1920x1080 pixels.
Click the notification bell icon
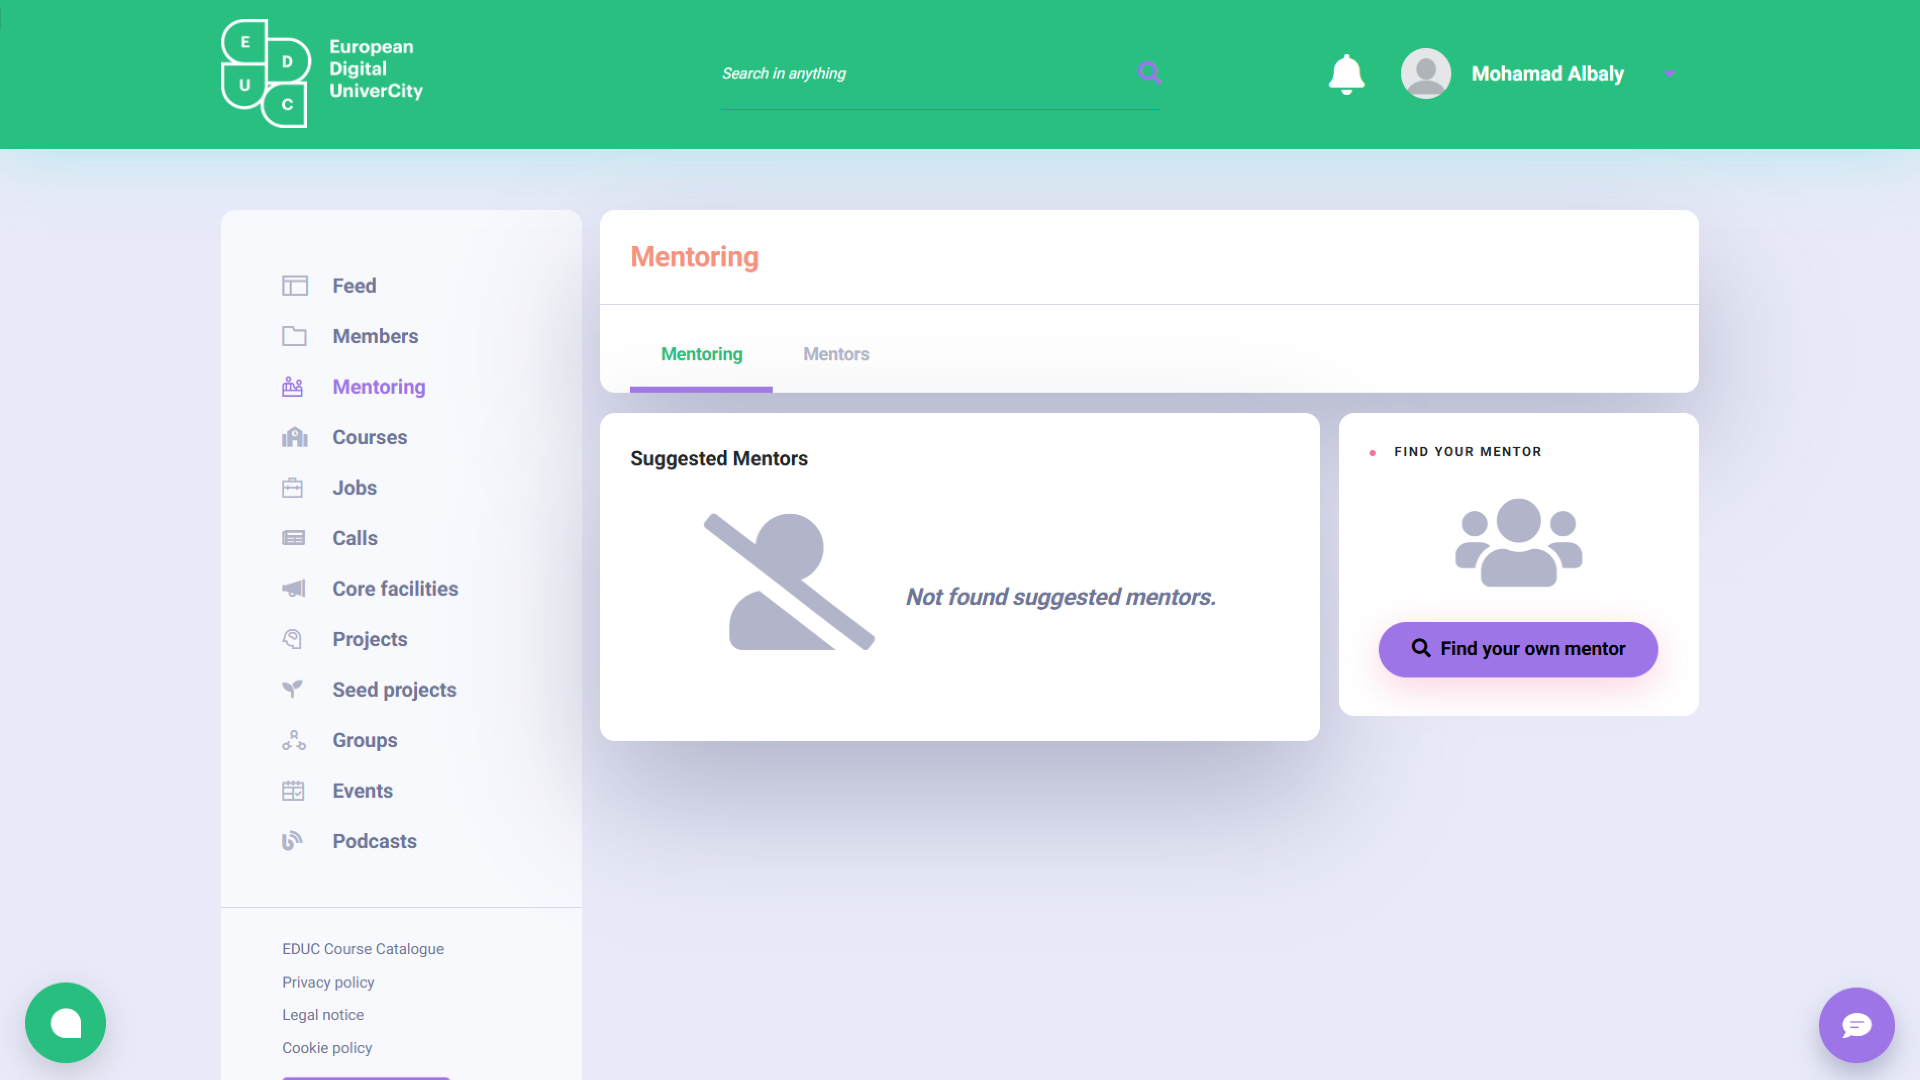click(1346, 74)
